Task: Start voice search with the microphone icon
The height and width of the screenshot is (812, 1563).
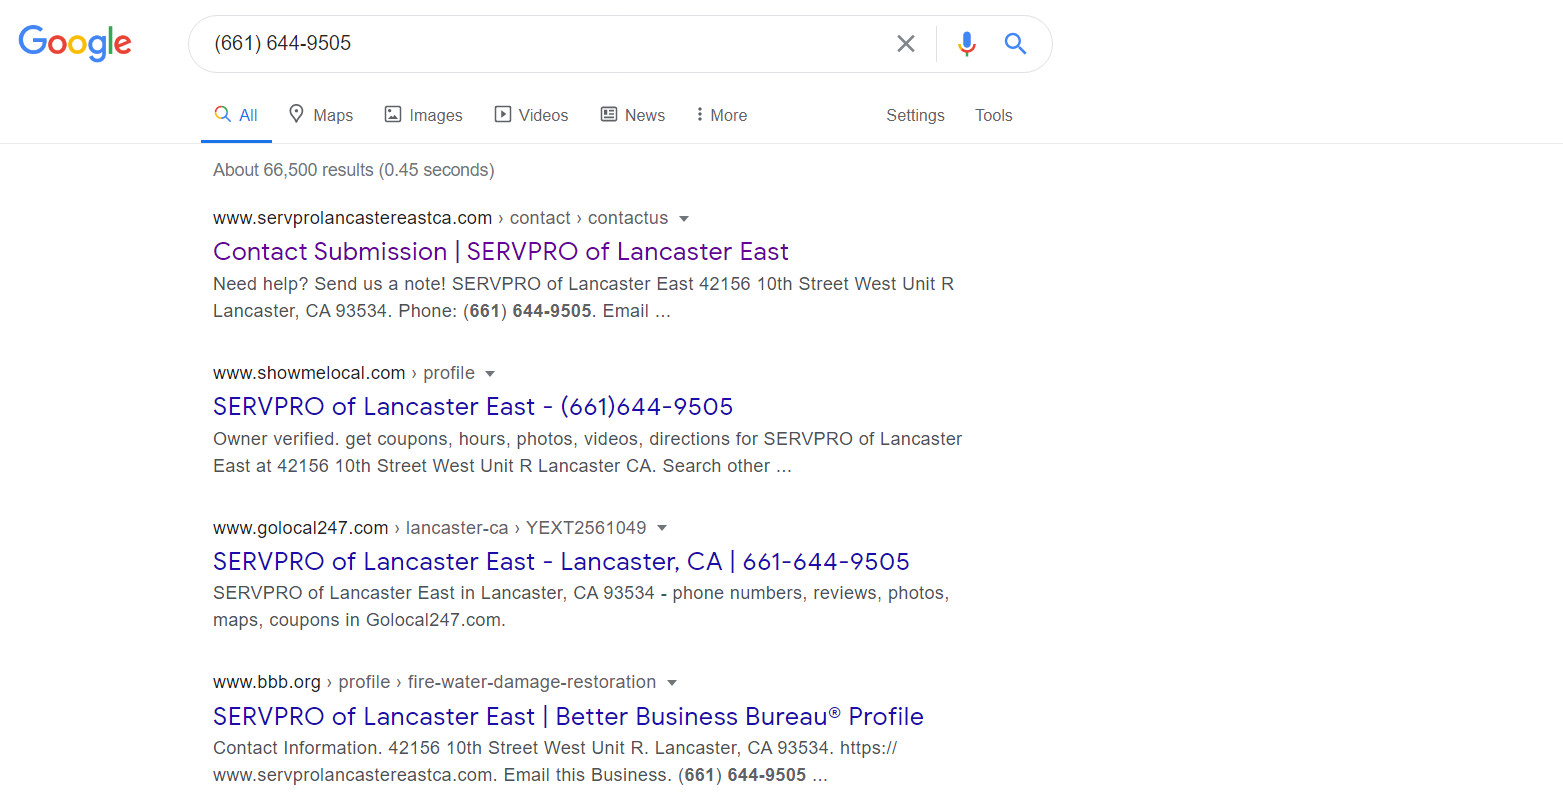Action: [966, 43]
